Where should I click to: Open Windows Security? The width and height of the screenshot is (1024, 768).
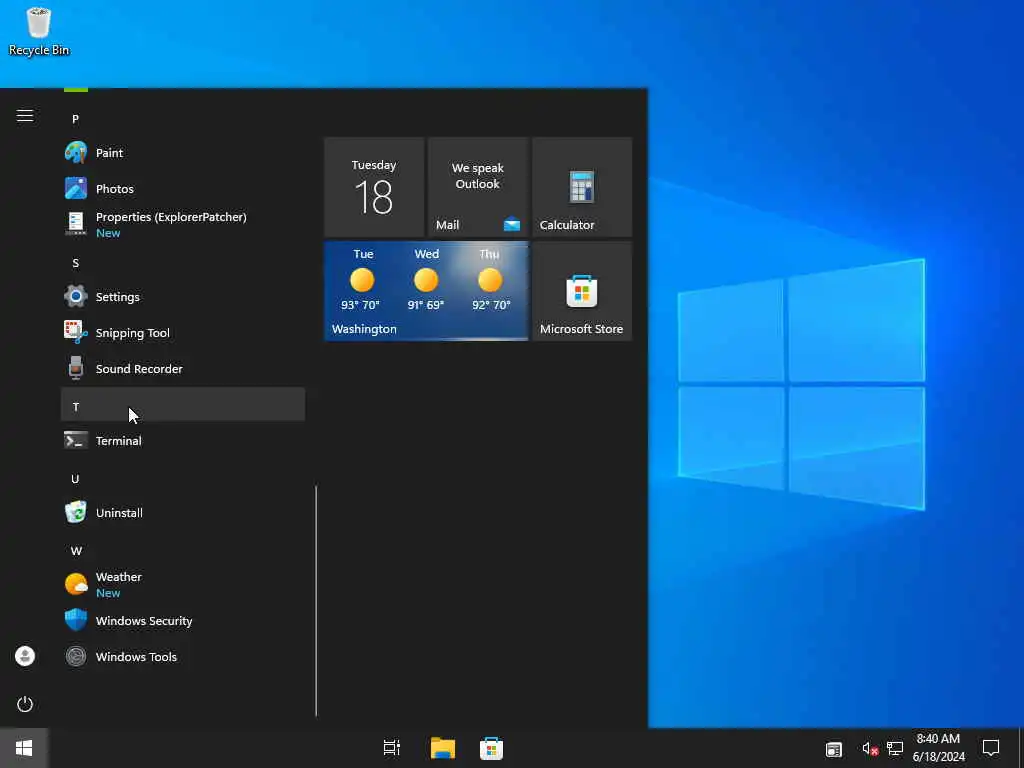point(183,620)
